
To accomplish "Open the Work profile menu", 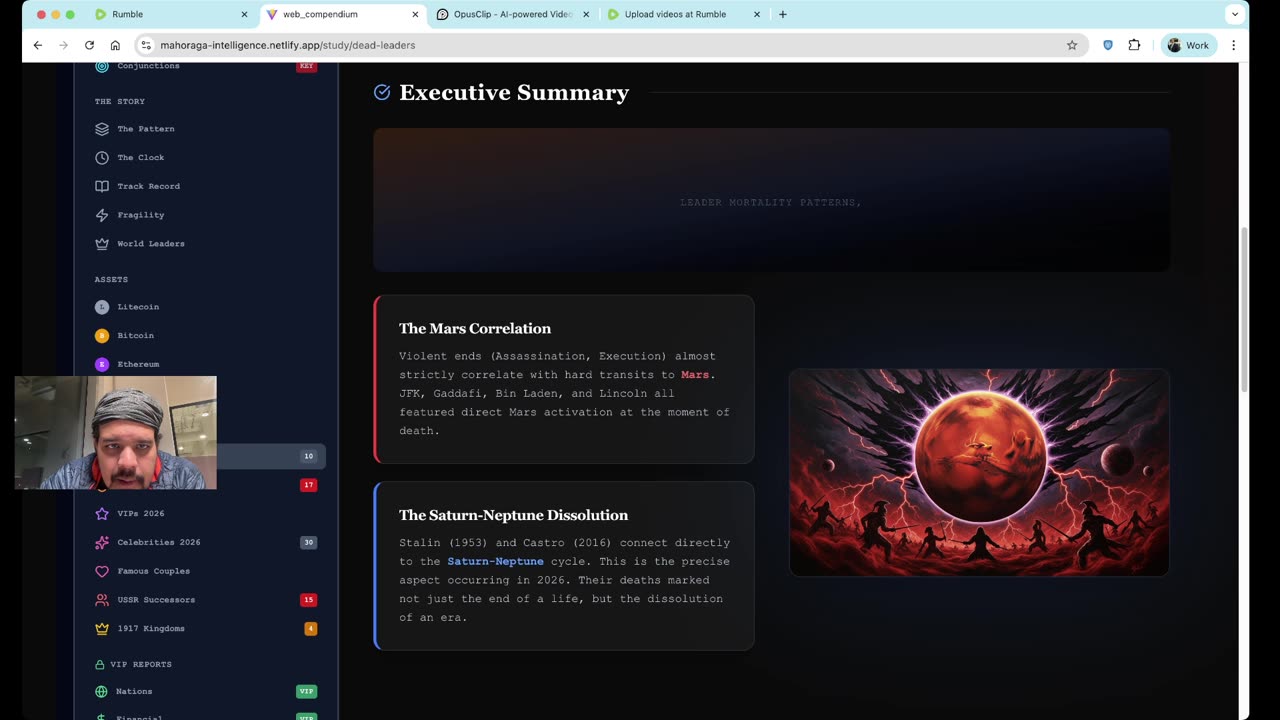I will 1189,45.
